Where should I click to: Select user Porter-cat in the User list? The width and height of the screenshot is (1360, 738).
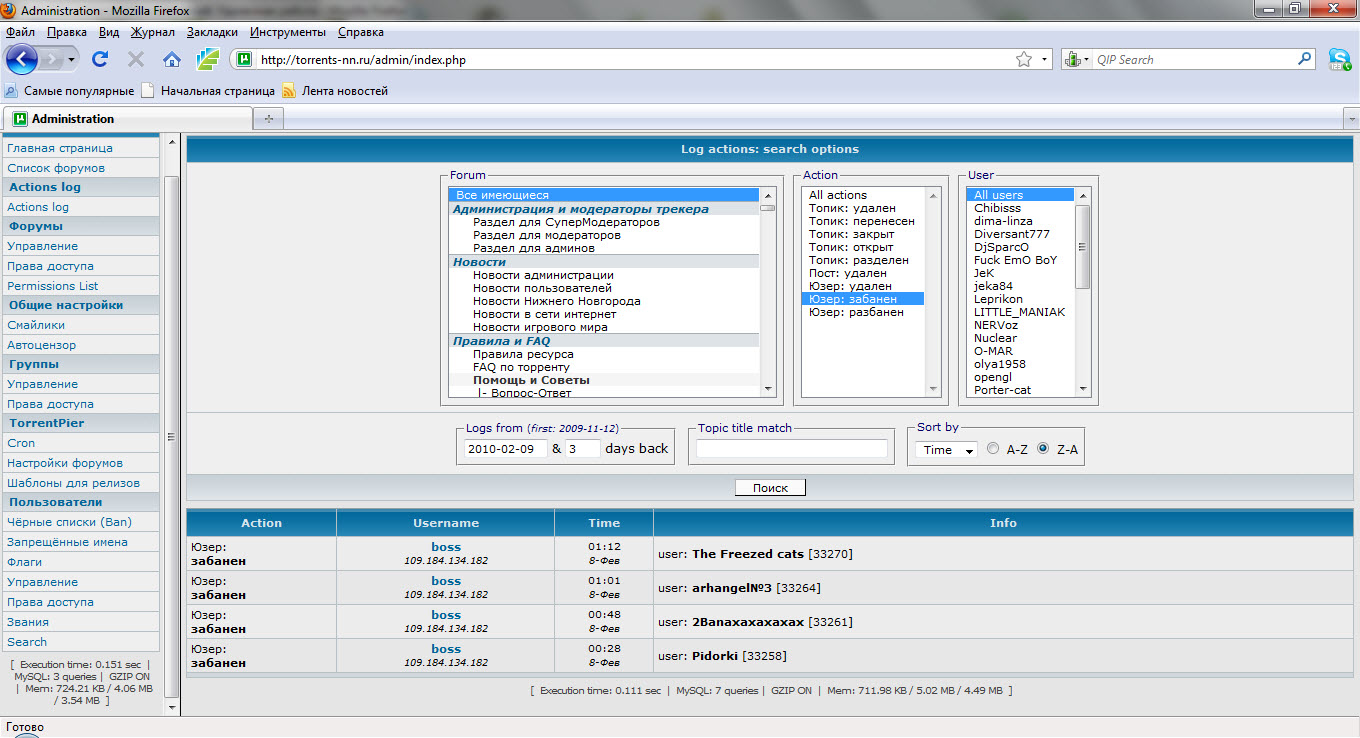point(1003,390)
